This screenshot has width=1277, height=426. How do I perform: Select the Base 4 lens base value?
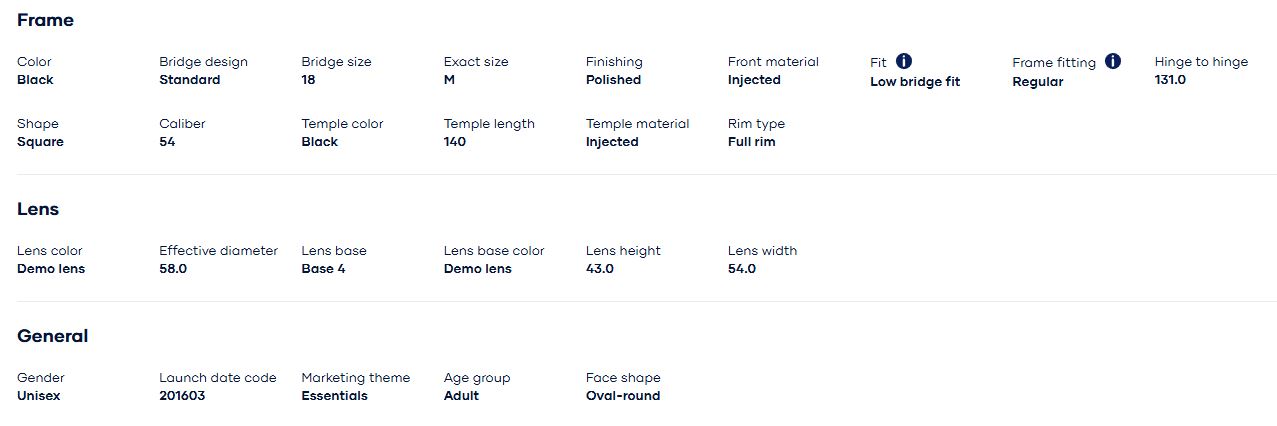pyautogui.click(x=323, y=269)
